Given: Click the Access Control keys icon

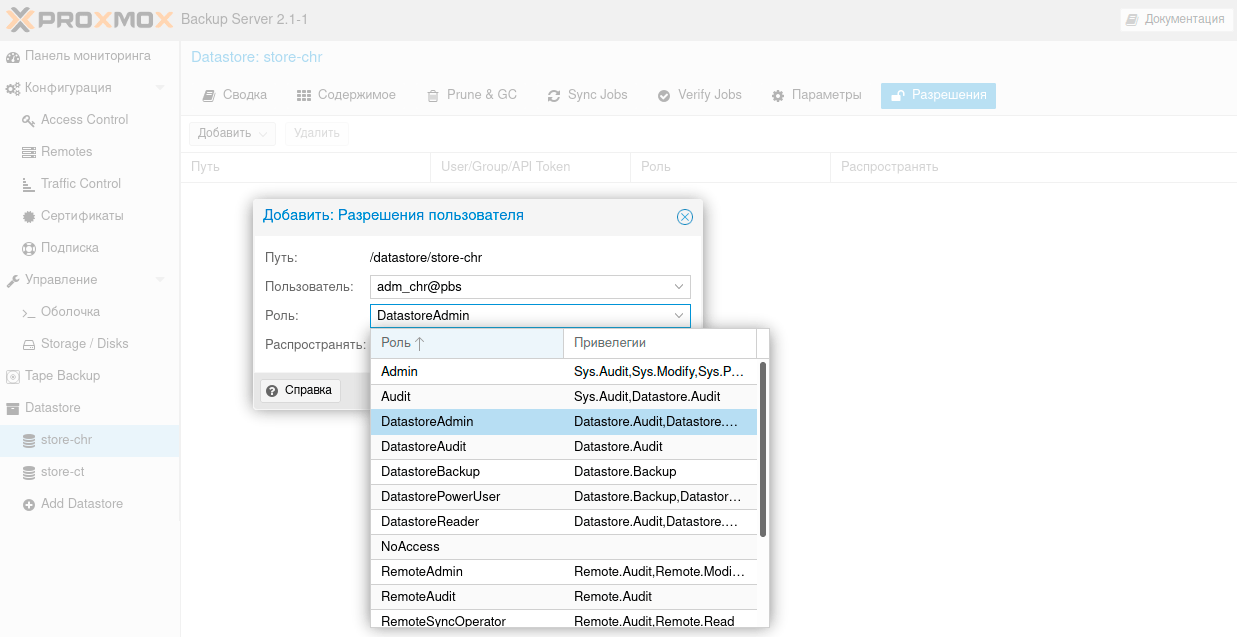Looking at the screenshot, I should 29,120.
